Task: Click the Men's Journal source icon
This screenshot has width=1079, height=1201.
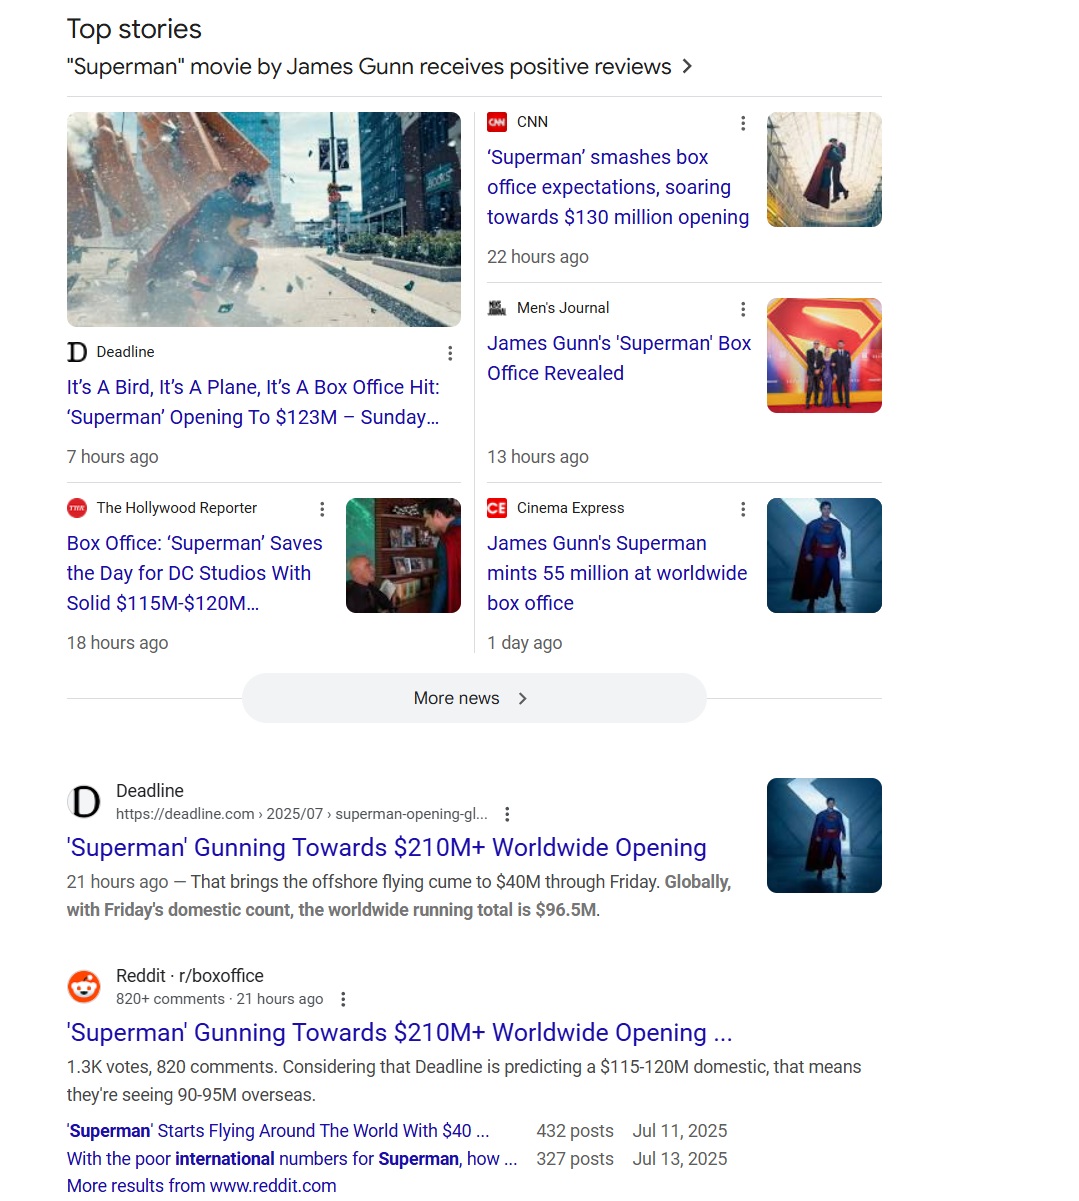Action: [497, 308]
